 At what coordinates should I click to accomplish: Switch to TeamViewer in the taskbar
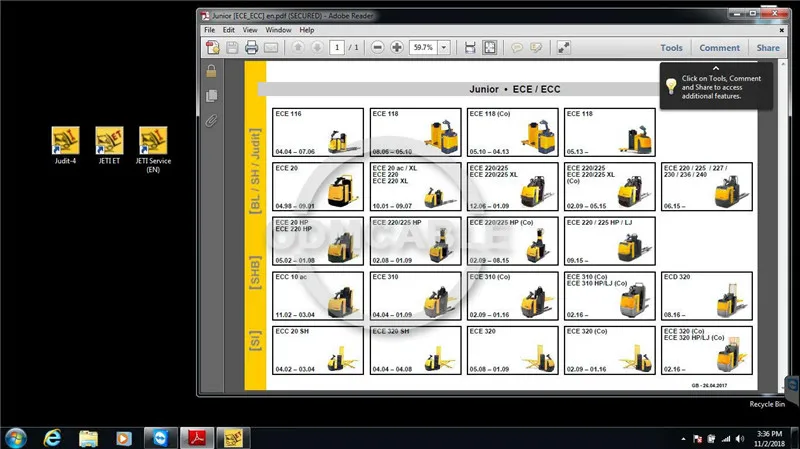(x=160, y=438)
